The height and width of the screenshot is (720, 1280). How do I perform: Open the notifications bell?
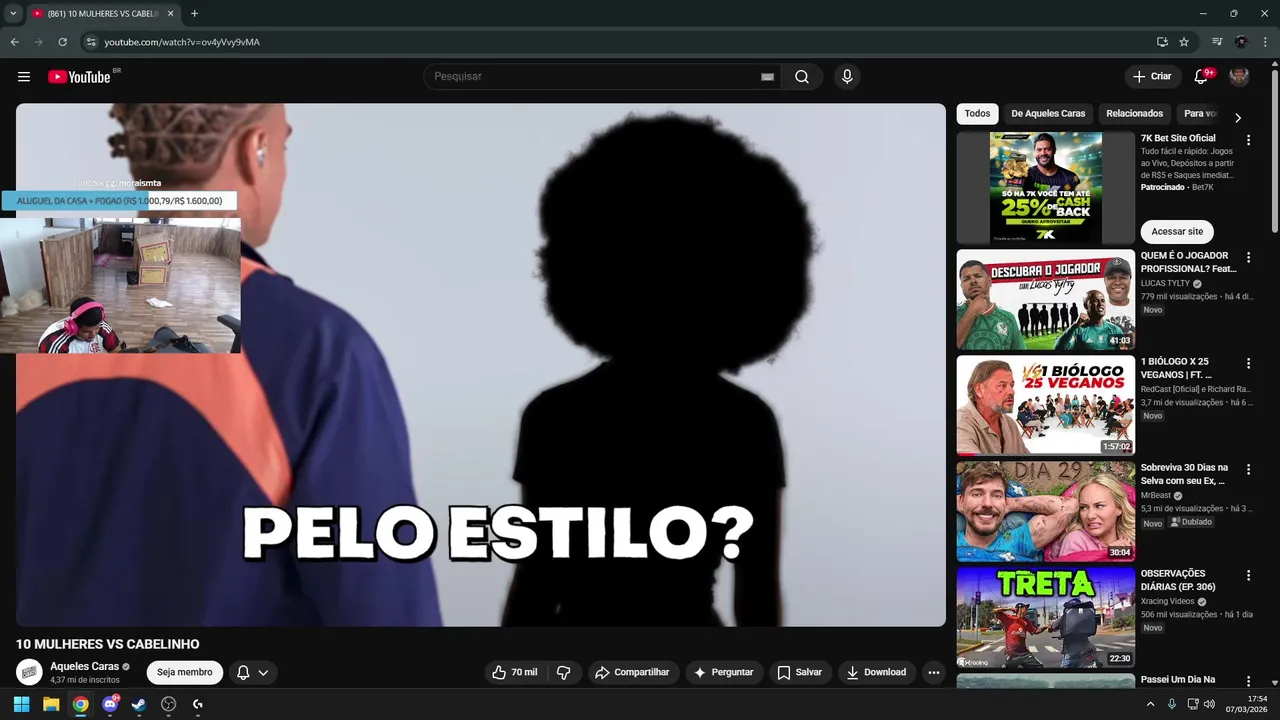(x=1201, y=77)
